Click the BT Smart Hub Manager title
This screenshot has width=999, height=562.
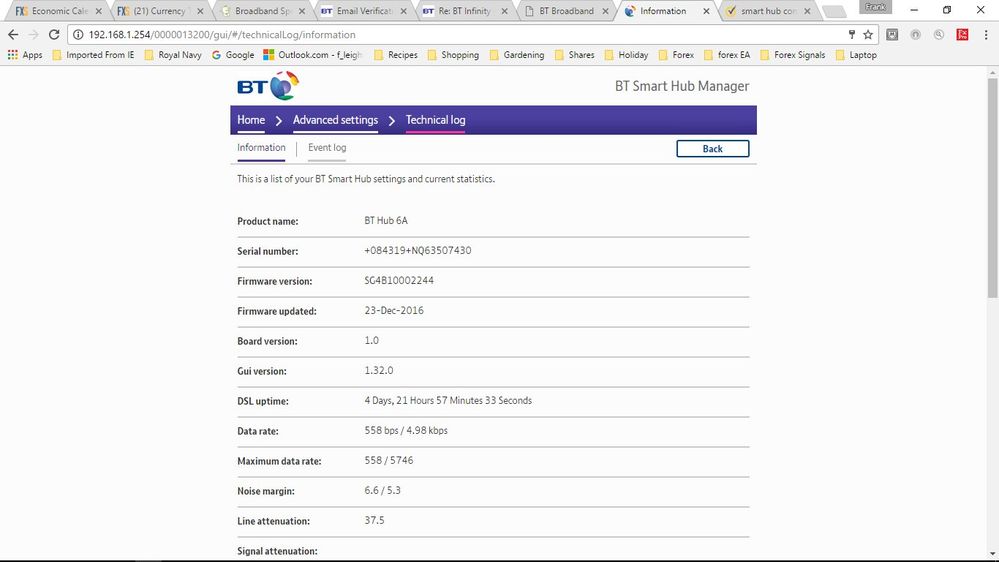(x=682, y=86)
